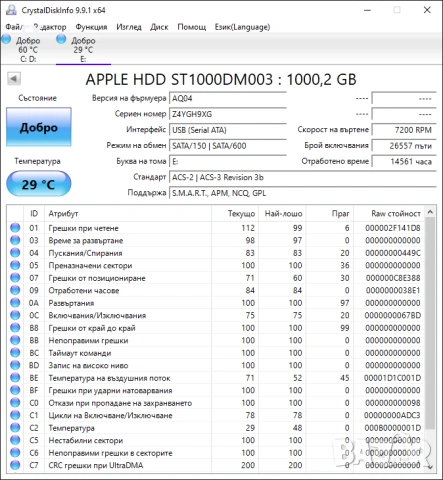Click status circle for attribute BC row
Viewport: 443px width, 480px height.
[x=15, y=353]
